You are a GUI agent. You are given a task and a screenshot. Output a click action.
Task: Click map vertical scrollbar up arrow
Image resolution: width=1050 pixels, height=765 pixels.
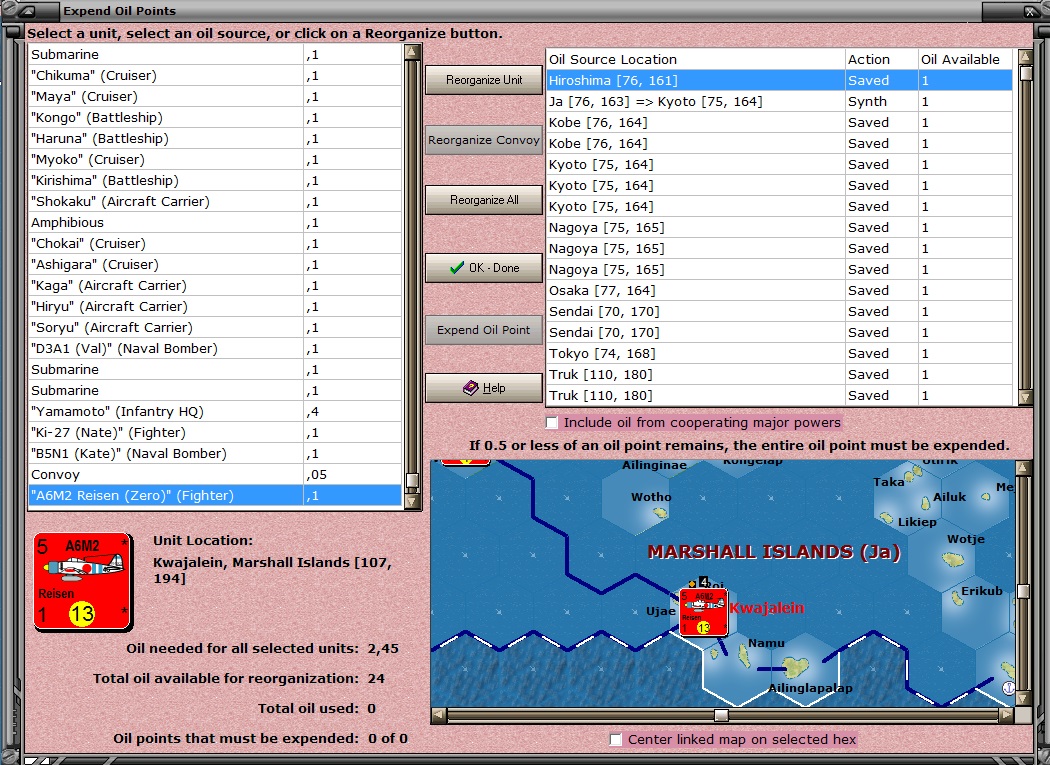(x=1023, y=467)
